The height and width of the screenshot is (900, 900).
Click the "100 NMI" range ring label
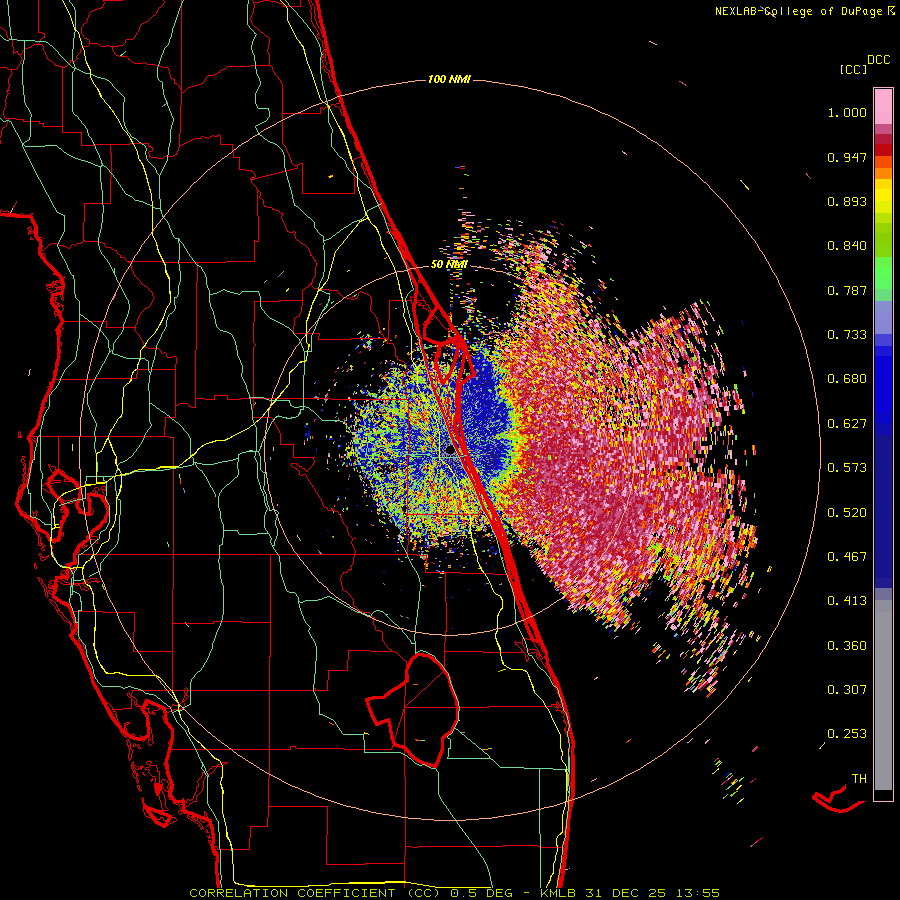coord(449,79)
